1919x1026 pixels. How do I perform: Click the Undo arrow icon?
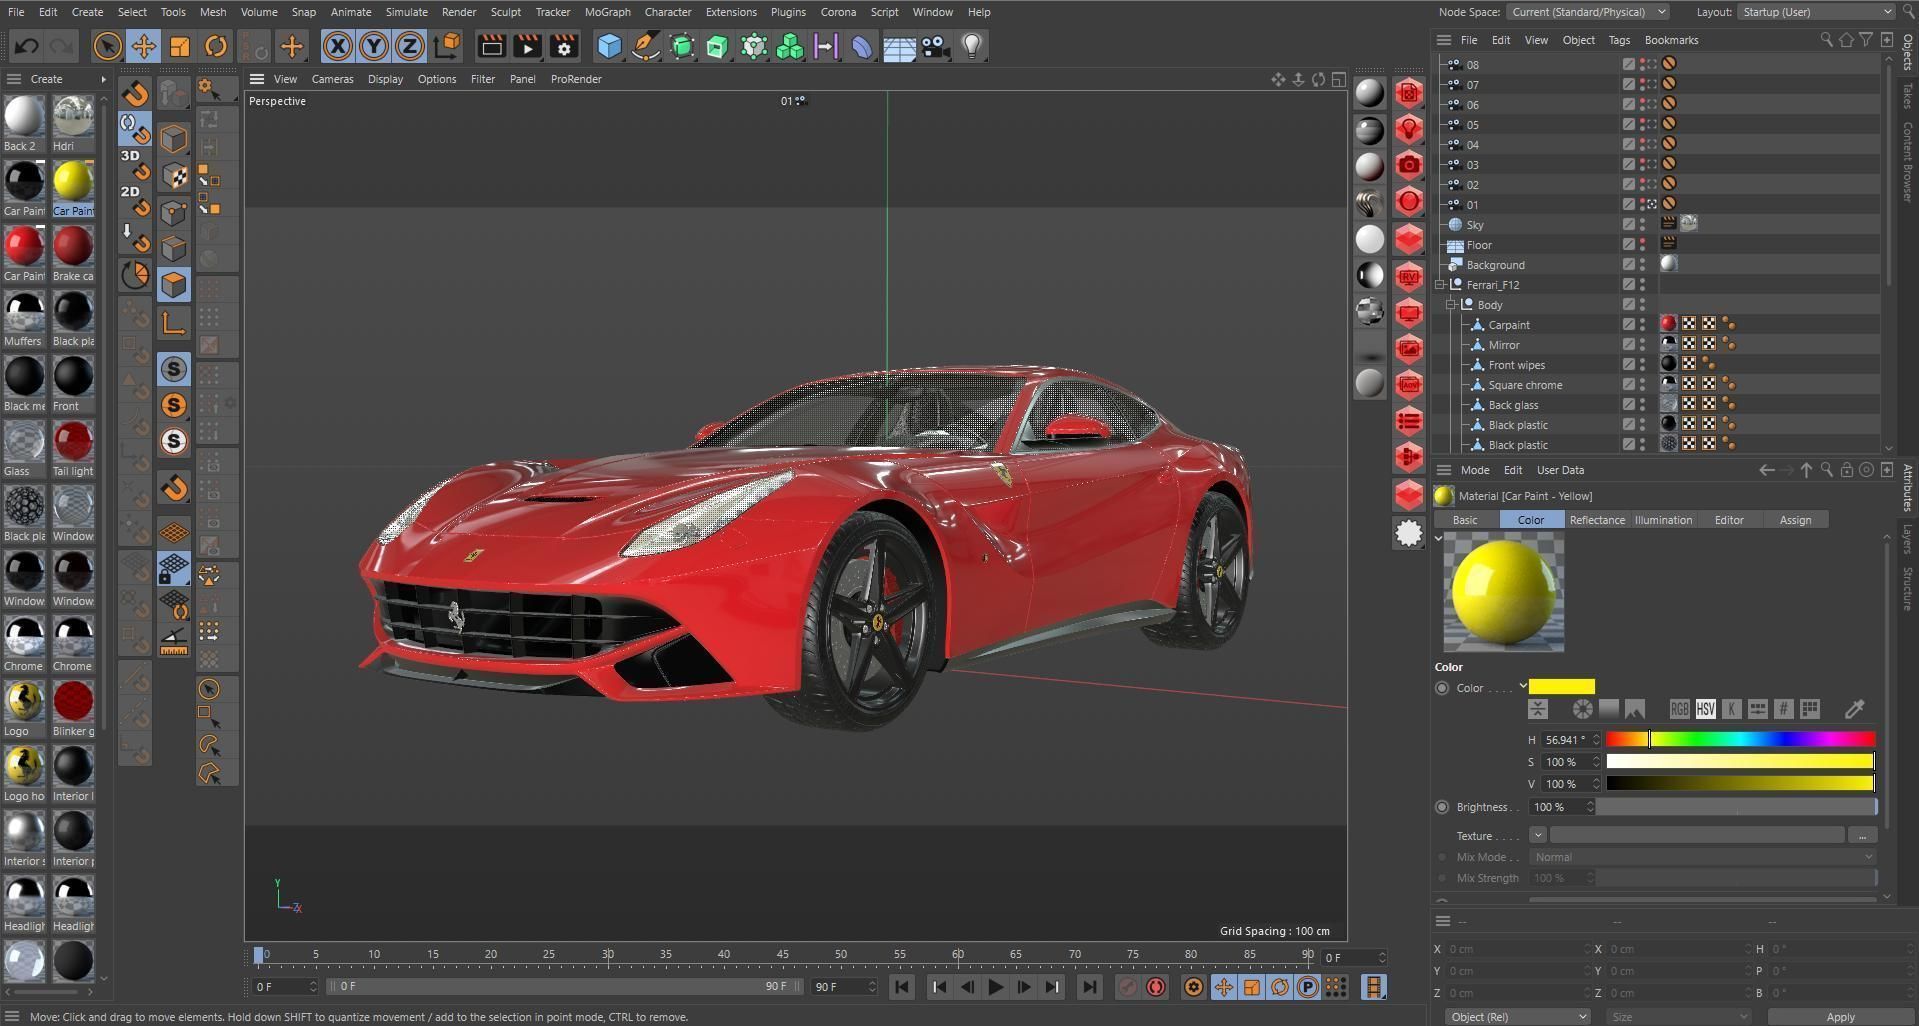pyautogui.click(x=27, y=46)
